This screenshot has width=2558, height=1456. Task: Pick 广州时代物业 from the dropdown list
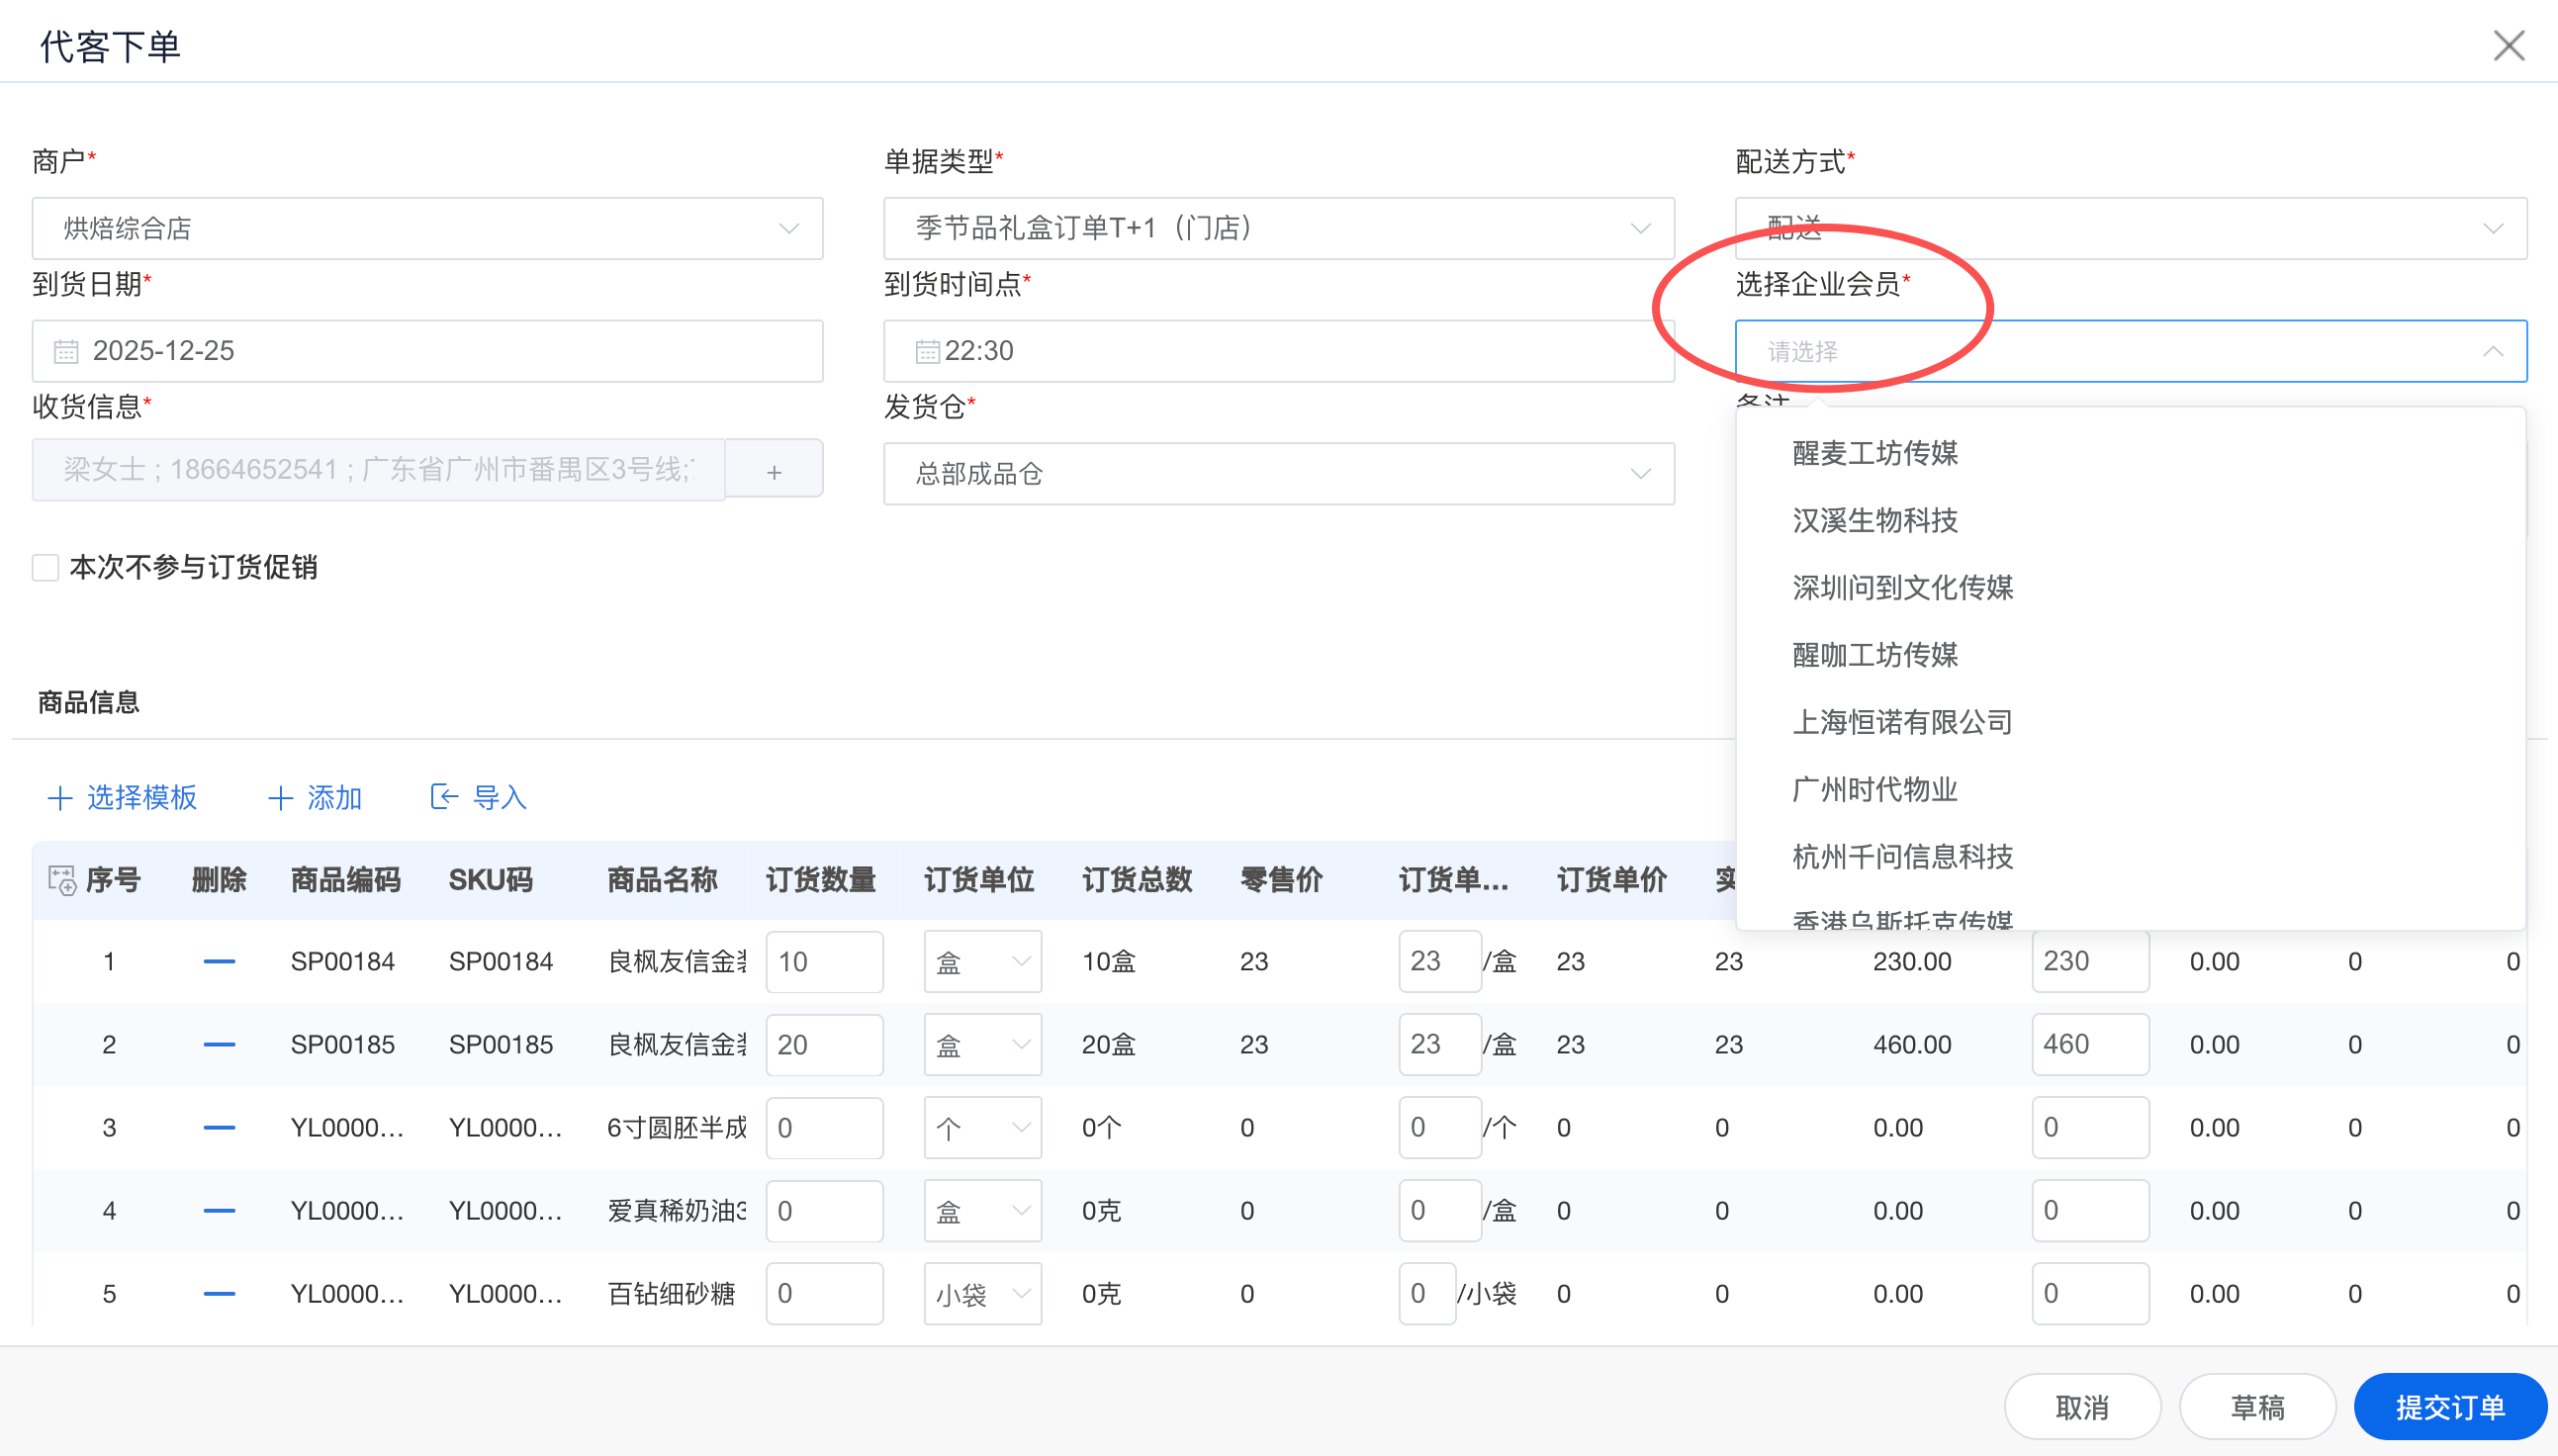1874,789
